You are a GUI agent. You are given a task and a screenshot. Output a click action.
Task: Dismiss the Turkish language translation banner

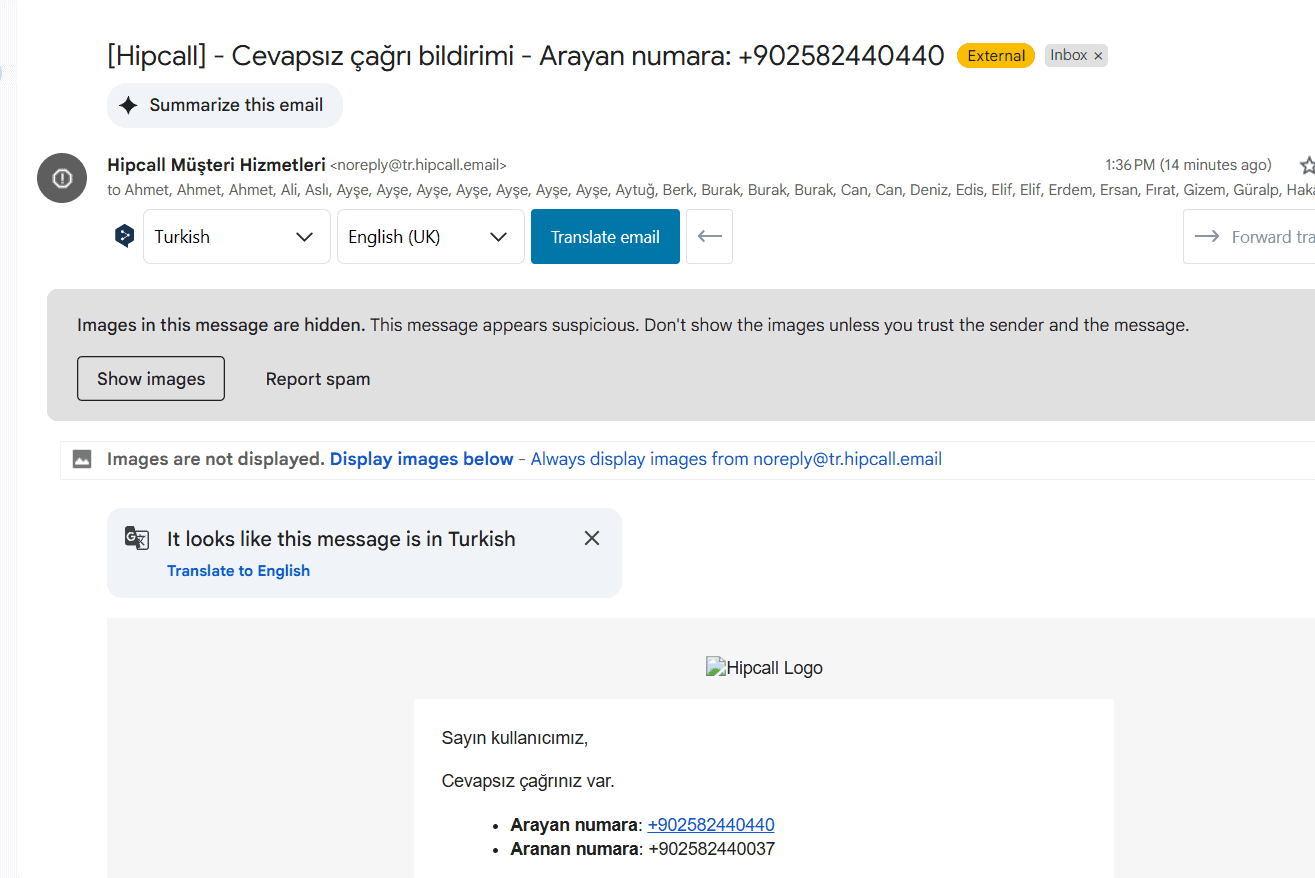592,538
